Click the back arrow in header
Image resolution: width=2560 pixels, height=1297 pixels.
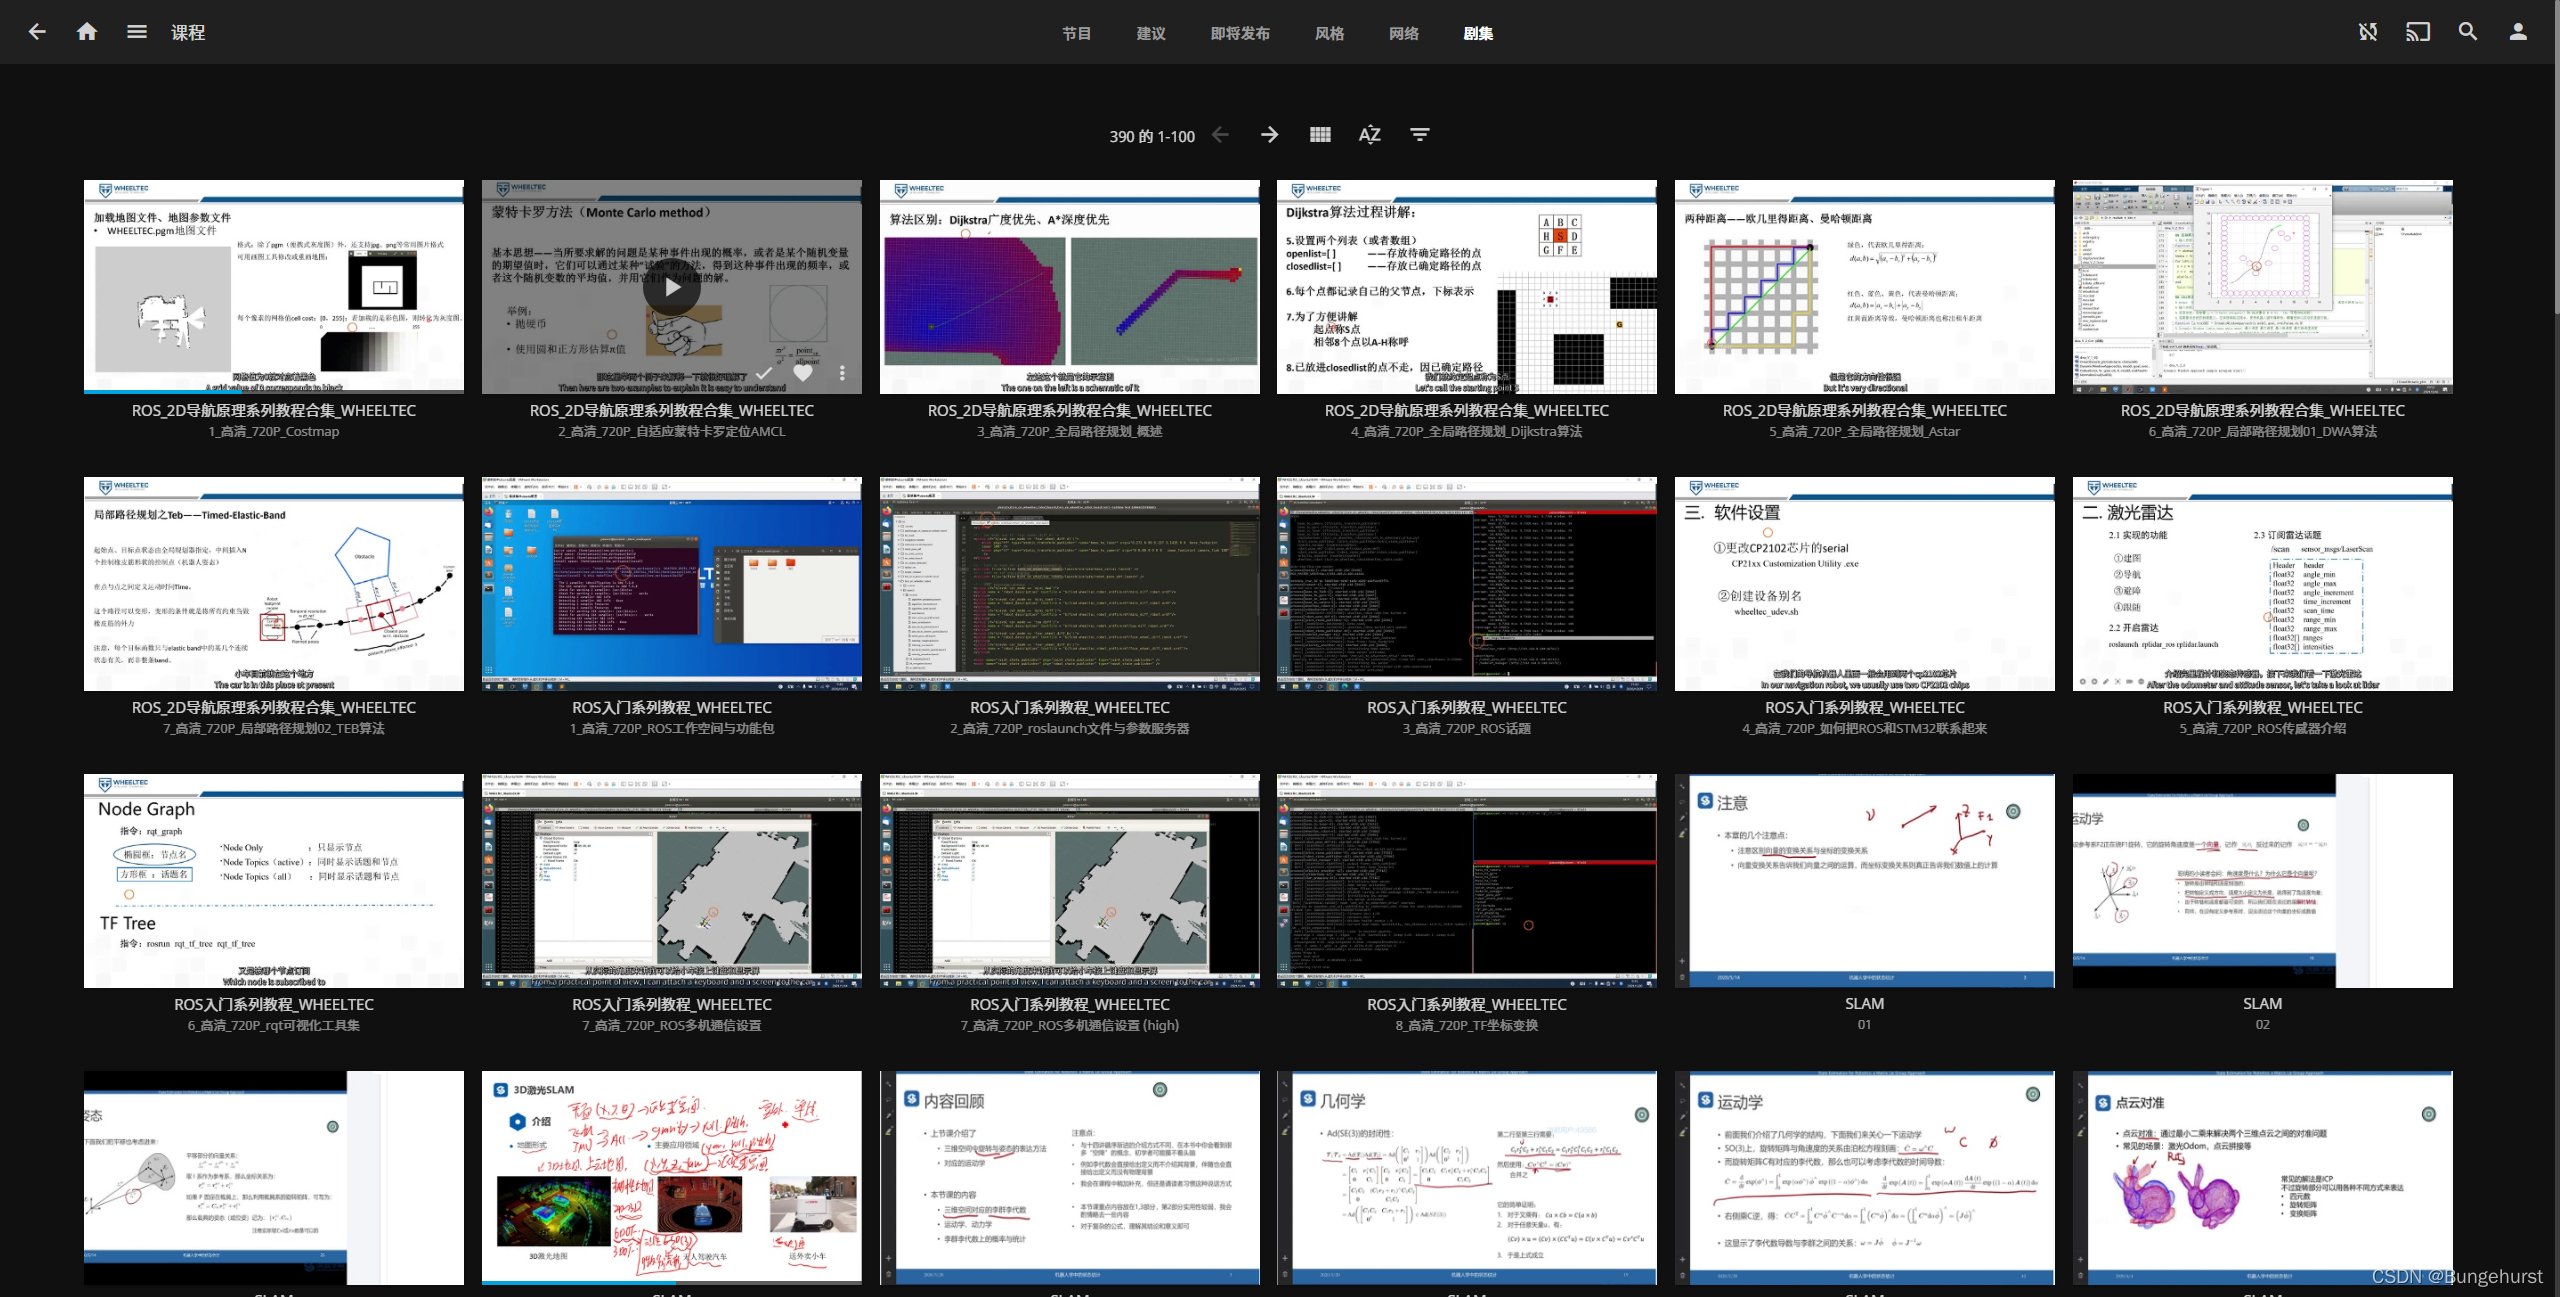[x=37, y=32]
